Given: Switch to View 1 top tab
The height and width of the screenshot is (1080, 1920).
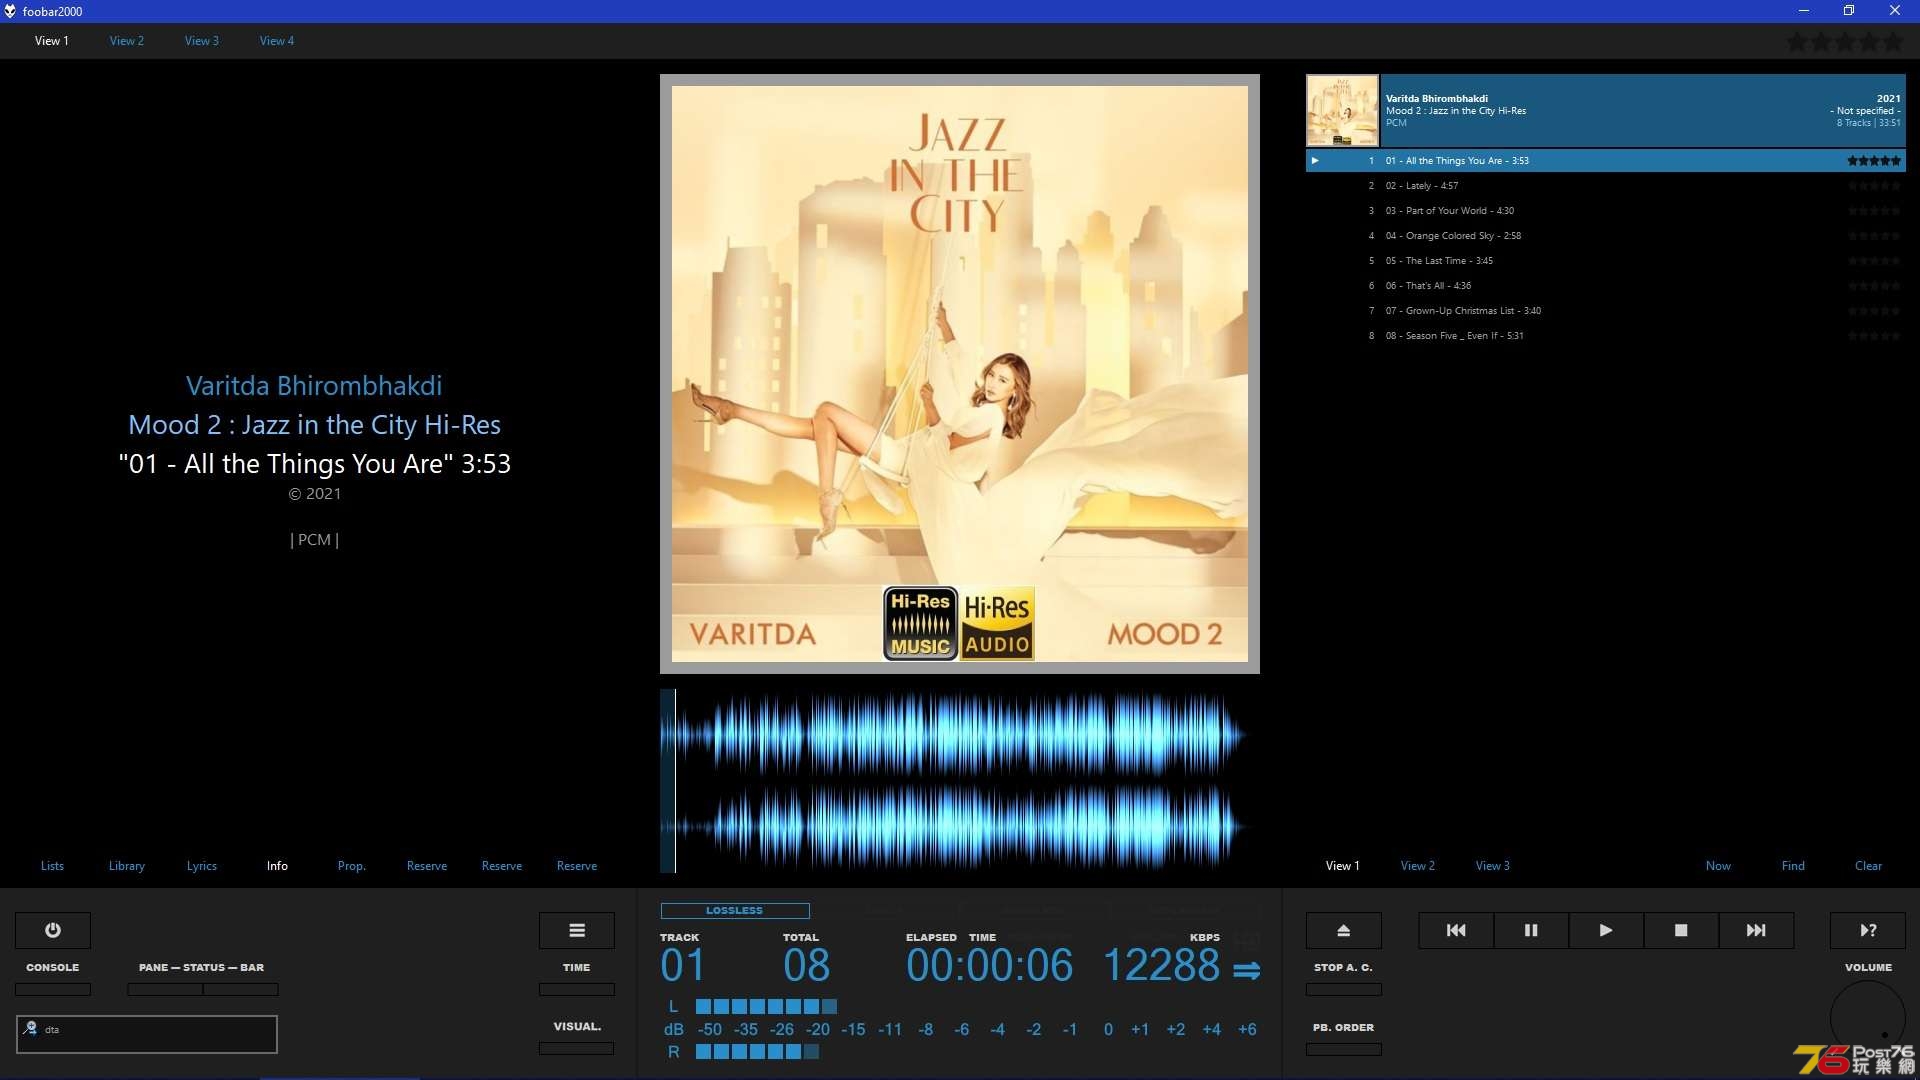Looking at the screenshot, I should coord(52,41).
